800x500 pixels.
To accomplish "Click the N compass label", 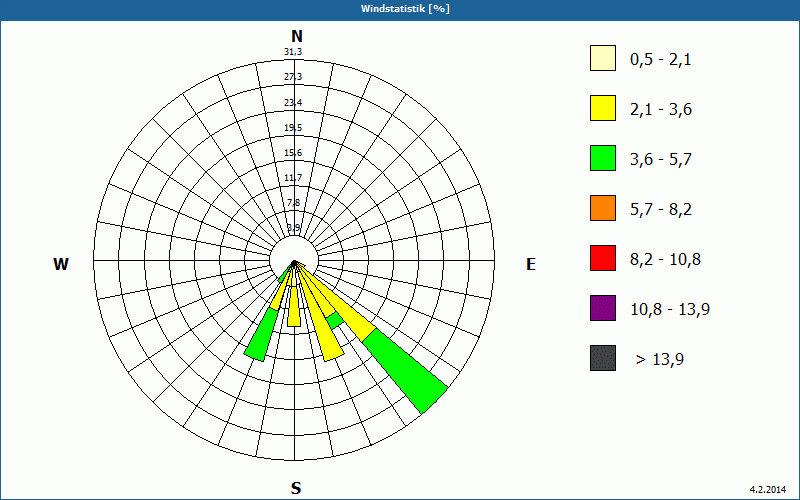I will (x=296, y=36).
